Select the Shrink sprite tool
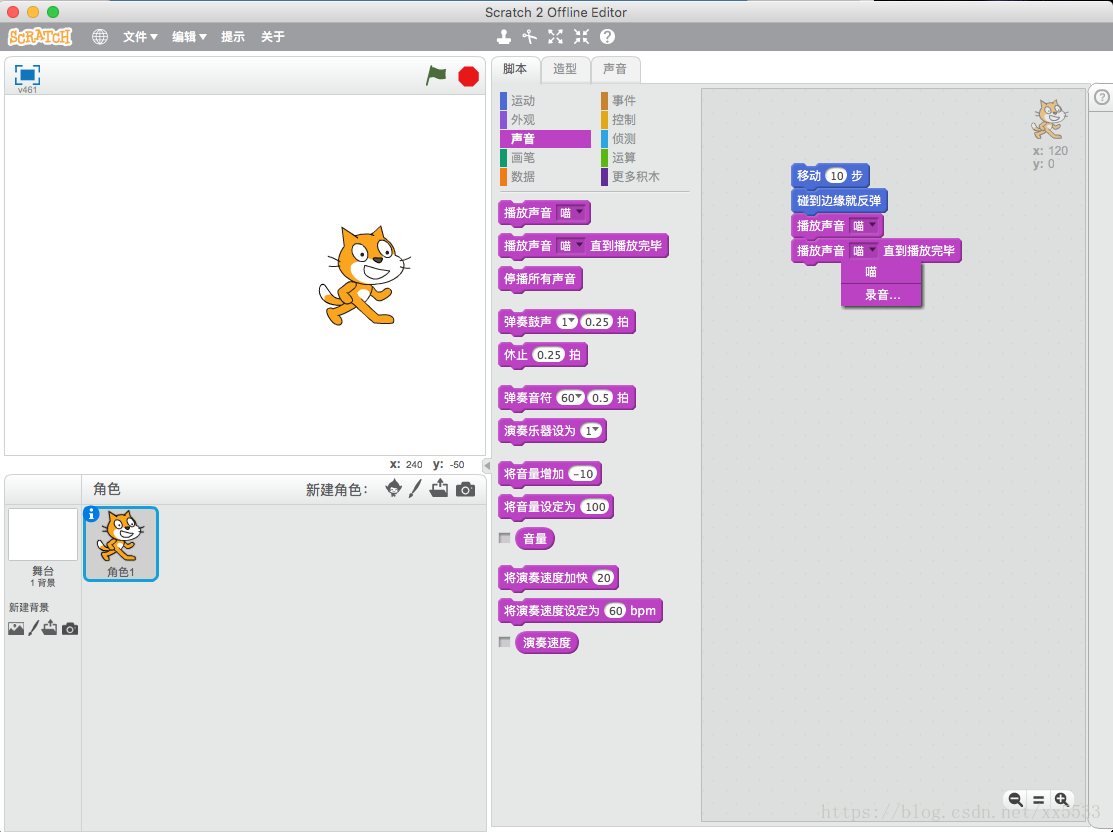 [581, 37]
